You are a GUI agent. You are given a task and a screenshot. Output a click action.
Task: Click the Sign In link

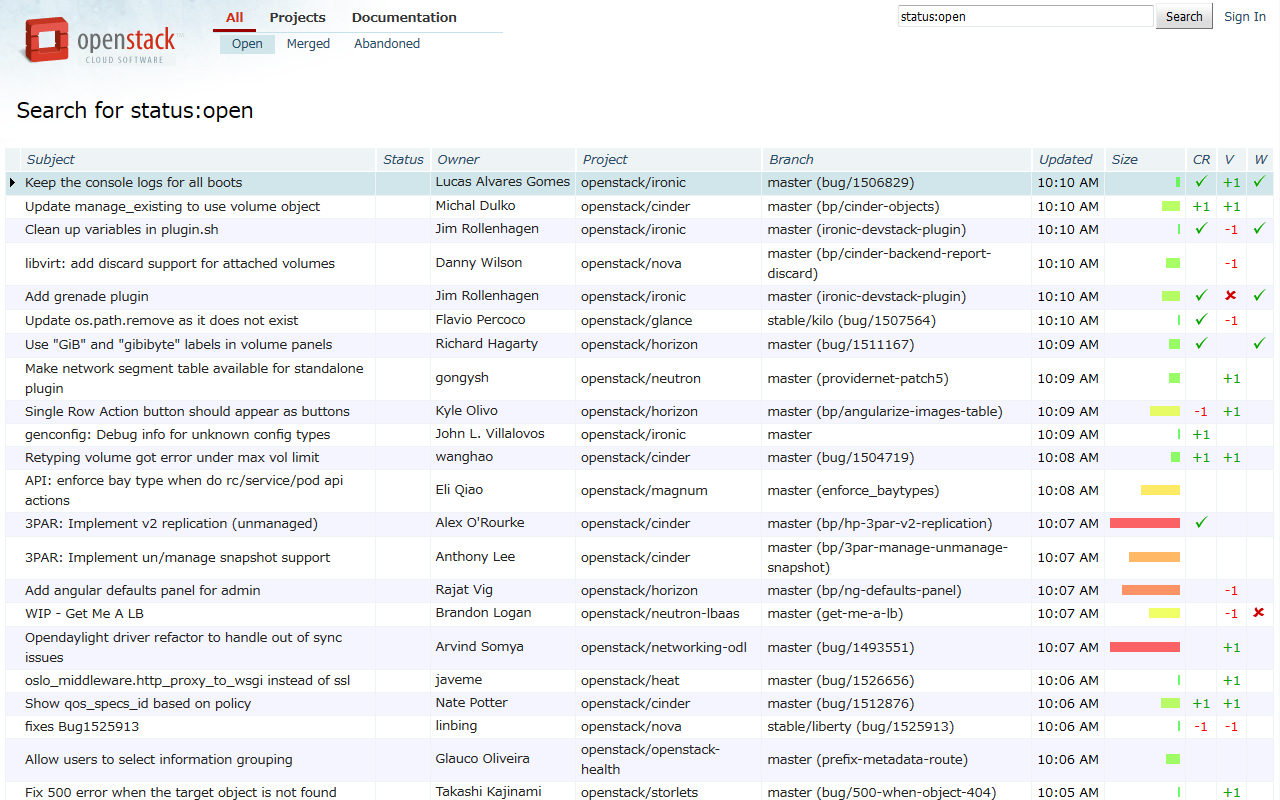pos(1244,17)
